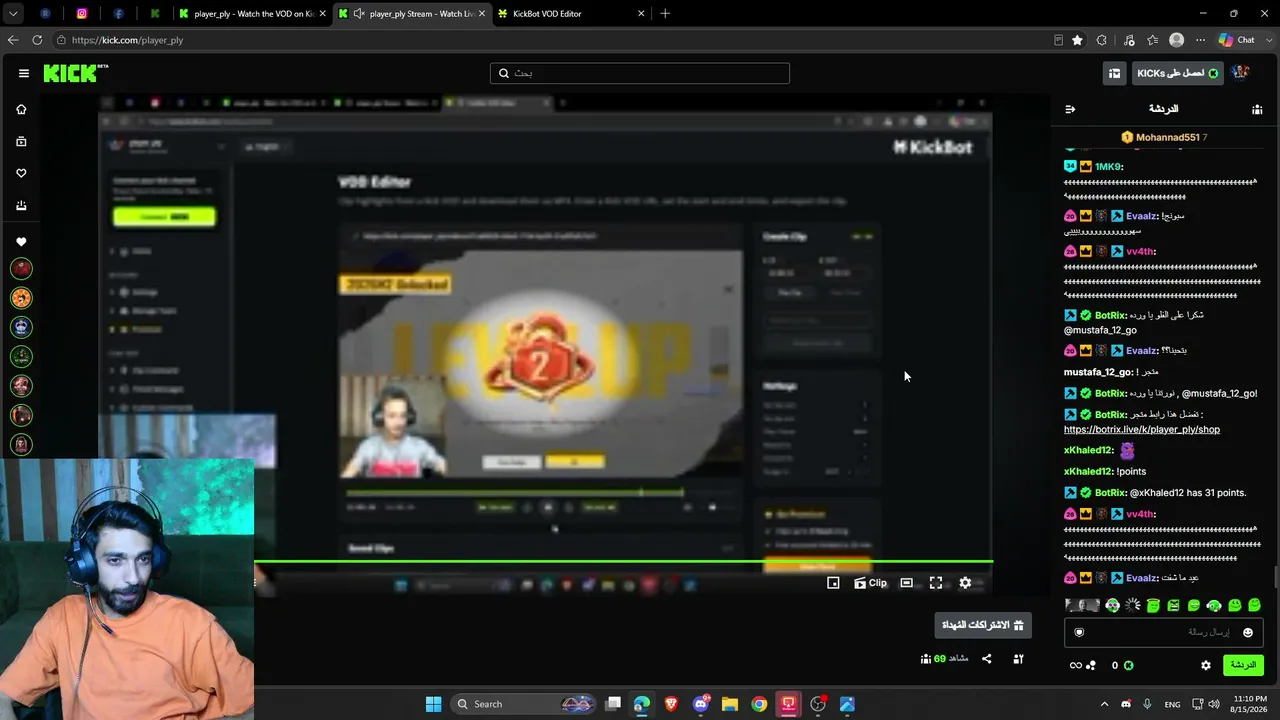This screenshot has width=1280, height=720.
Task: Open the ENG language switcher
Action: pyautogui.click(x=1172, y=704)
